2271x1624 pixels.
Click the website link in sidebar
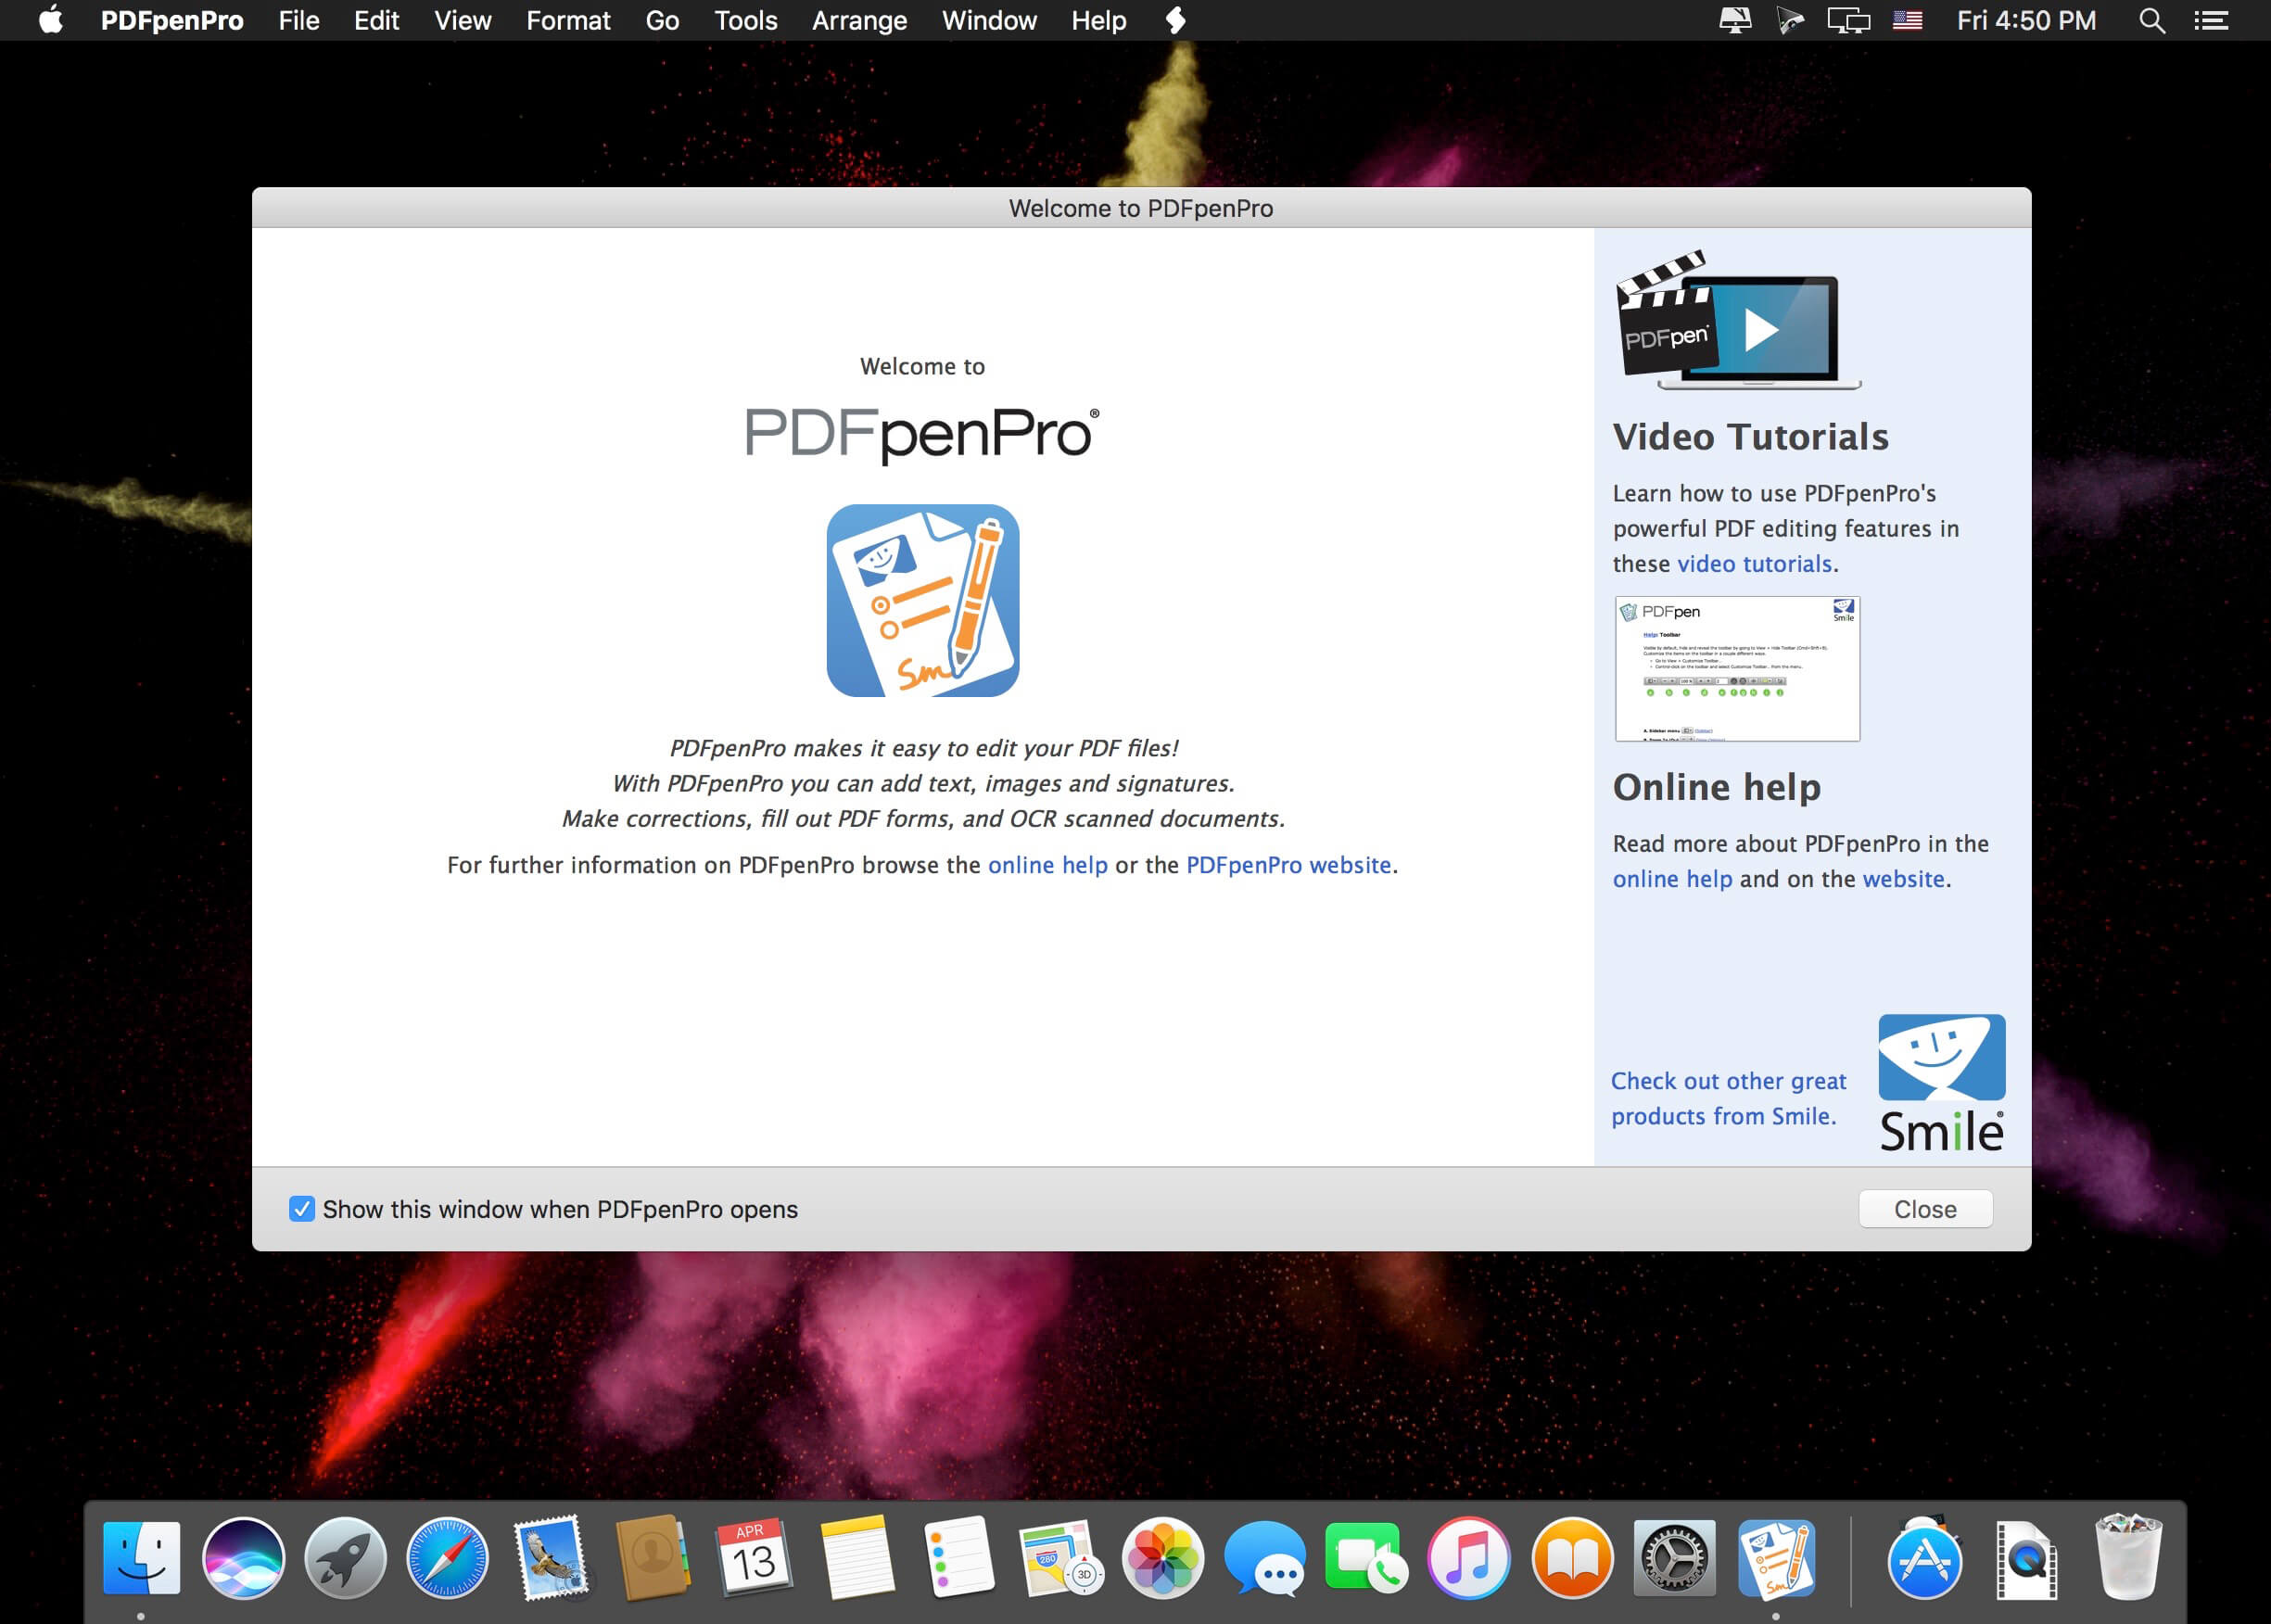coord(1903,879)
